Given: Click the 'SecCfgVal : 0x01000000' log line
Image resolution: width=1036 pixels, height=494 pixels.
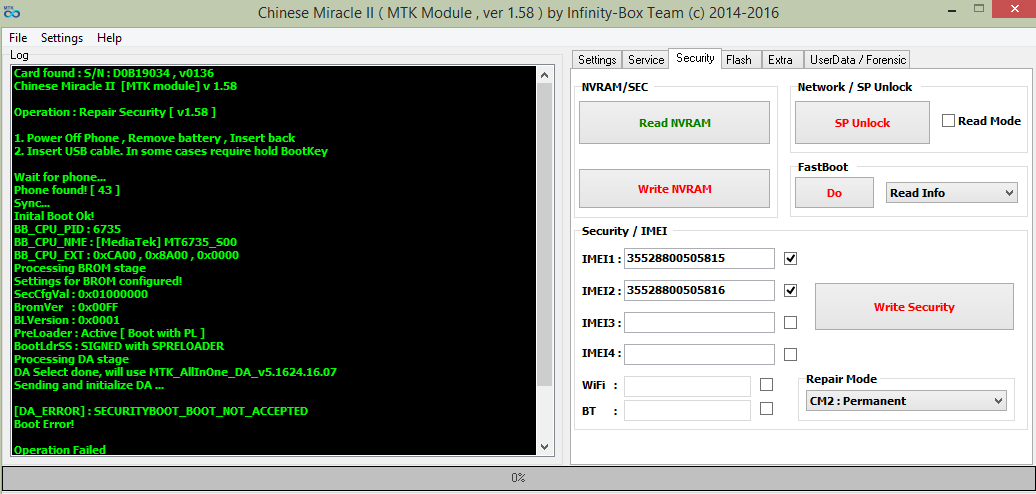Looking at the screenshot, I should (x=81, y=294).
